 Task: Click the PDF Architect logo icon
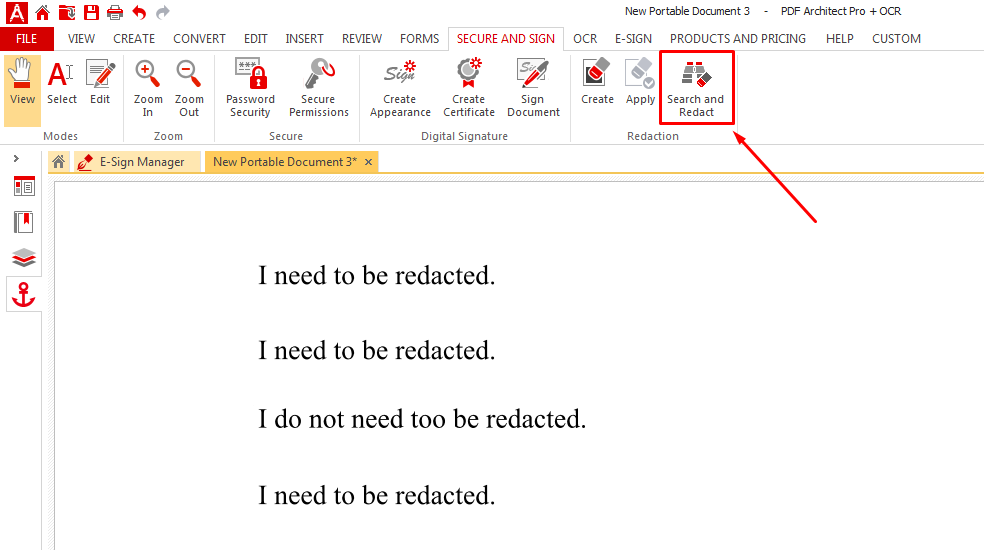click(17, 13)
